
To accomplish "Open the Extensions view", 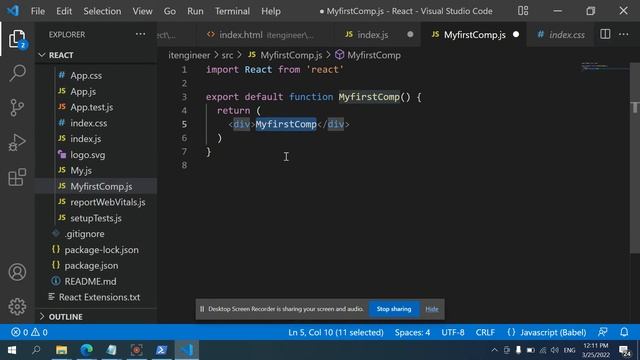I will 17,177.
